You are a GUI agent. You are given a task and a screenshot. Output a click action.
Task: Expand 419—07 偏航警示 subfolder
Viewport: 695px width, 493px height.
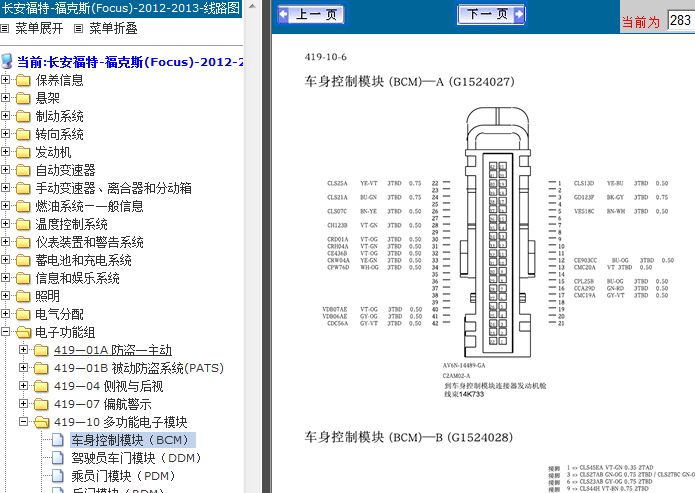(x=23, y=403)
